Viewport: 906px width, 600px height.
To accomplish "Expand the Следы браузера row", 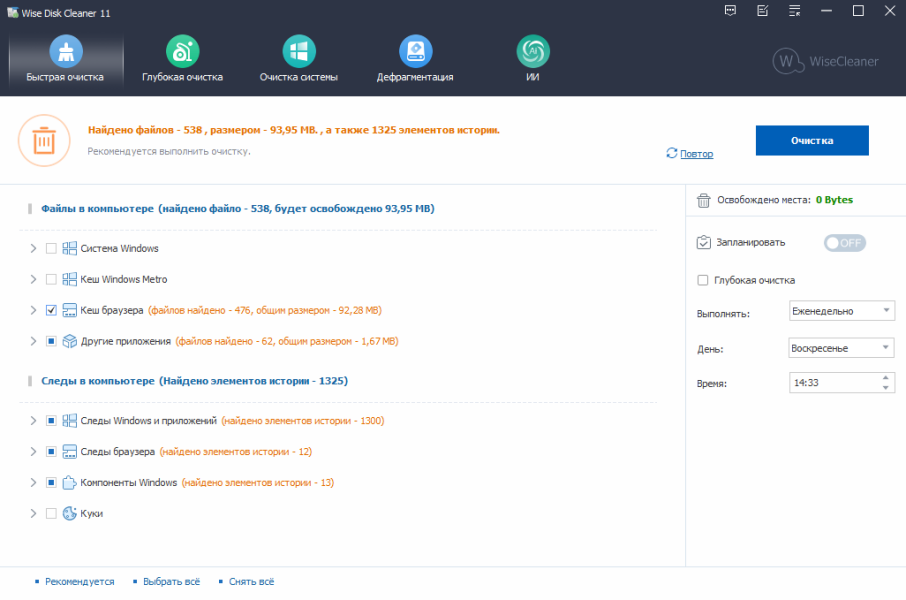I will (33, 451).
